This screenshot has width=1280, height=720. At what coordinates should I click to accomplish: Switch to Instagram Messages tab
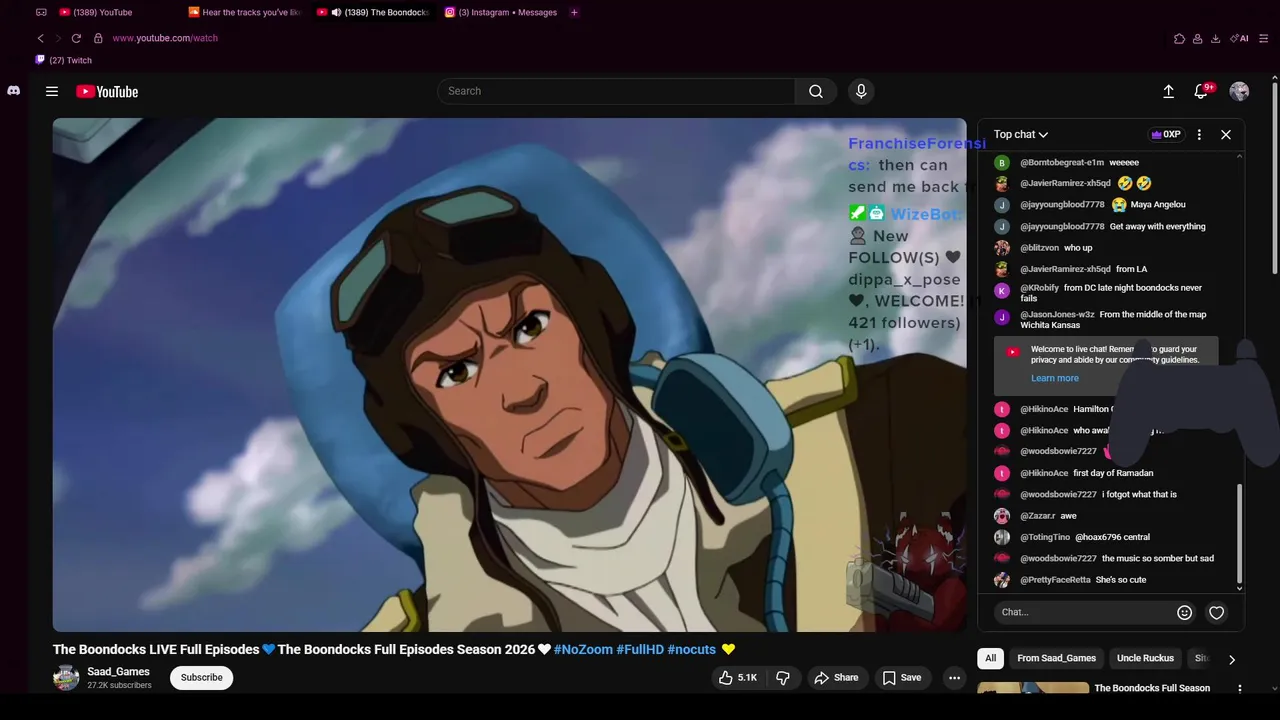500,12
